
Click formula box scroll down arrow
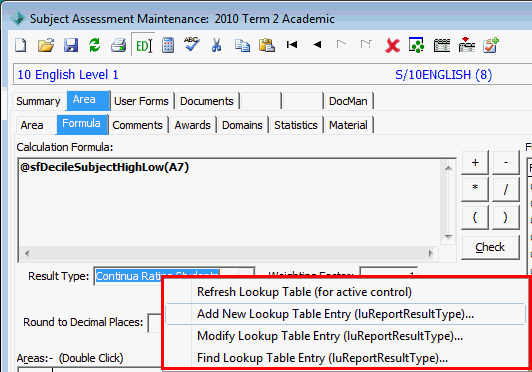(x=448, y=237)
